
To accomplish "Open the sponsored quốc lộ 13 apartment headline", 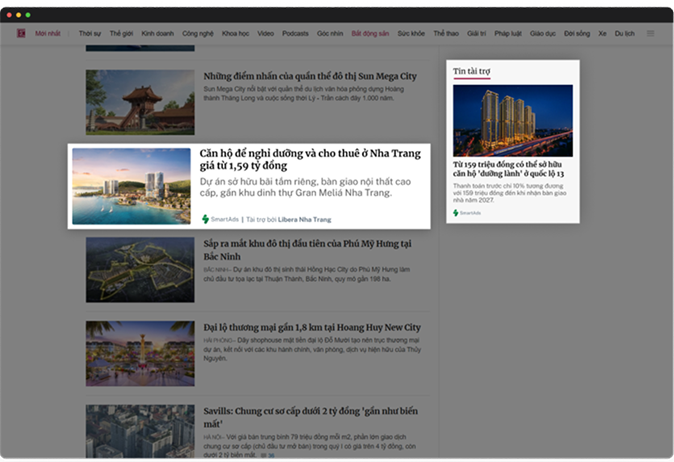I will point(508,169).
